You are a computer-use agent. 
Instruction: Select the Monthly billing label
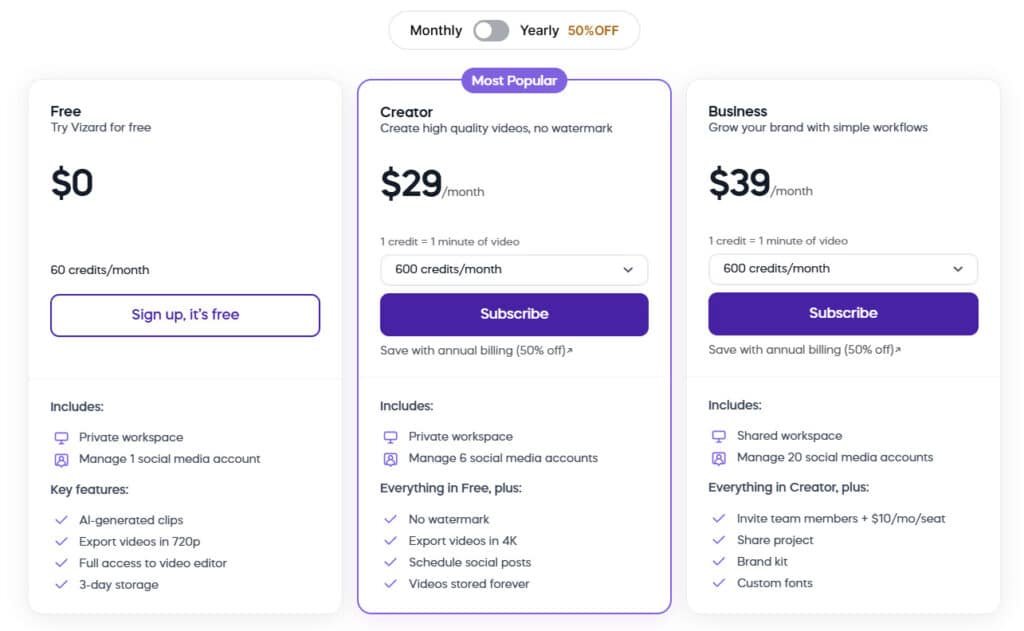[436, 31]
